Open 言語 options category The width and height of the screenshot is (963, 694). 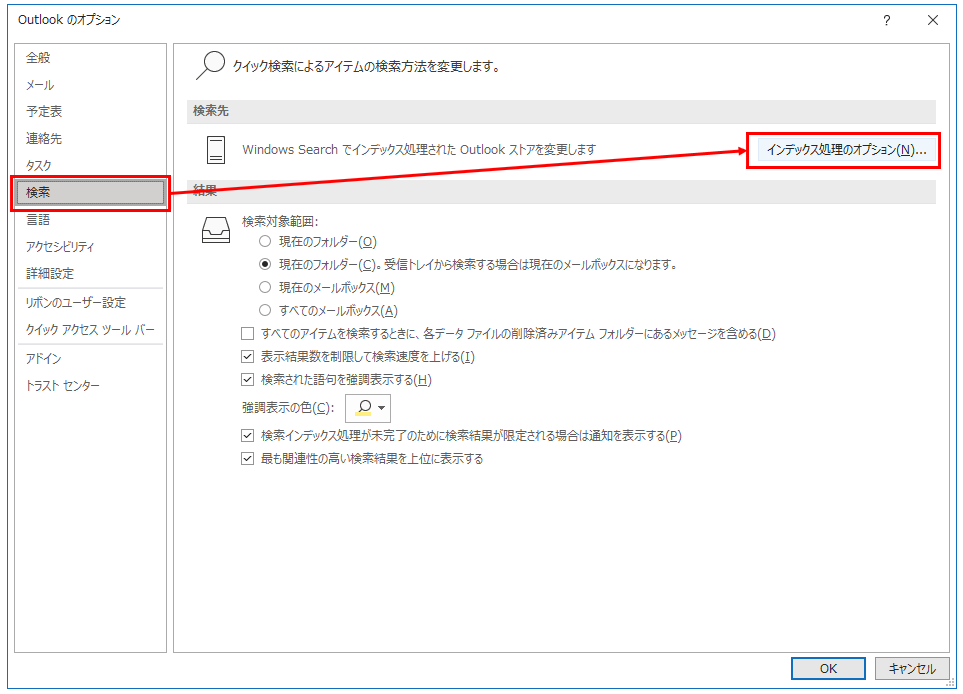point(90,219)
